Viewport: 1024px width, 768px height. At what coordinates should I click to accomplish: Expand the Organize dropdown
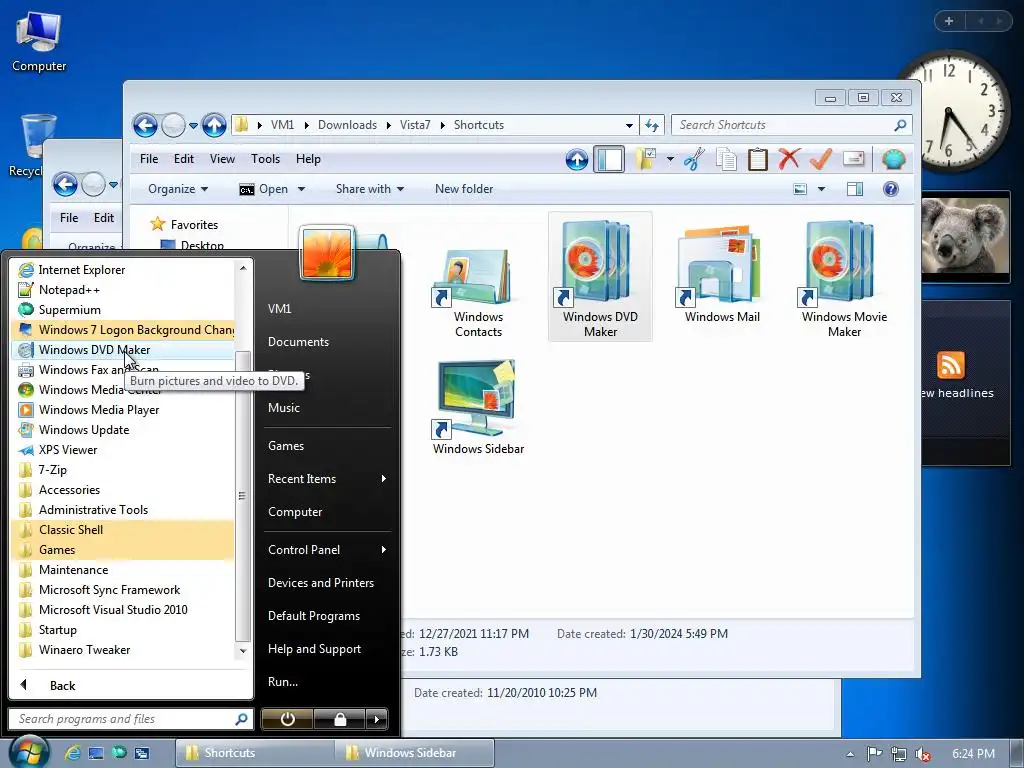point(178,189)
